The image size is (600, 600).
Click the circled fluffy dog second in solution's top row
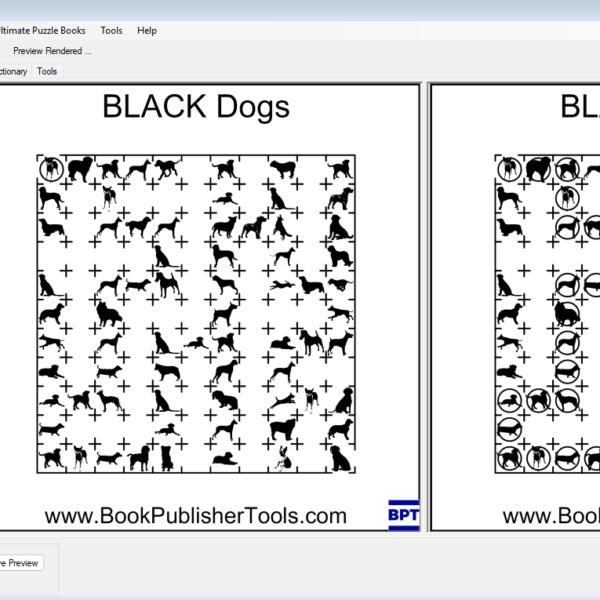click(x=539, y=168)
